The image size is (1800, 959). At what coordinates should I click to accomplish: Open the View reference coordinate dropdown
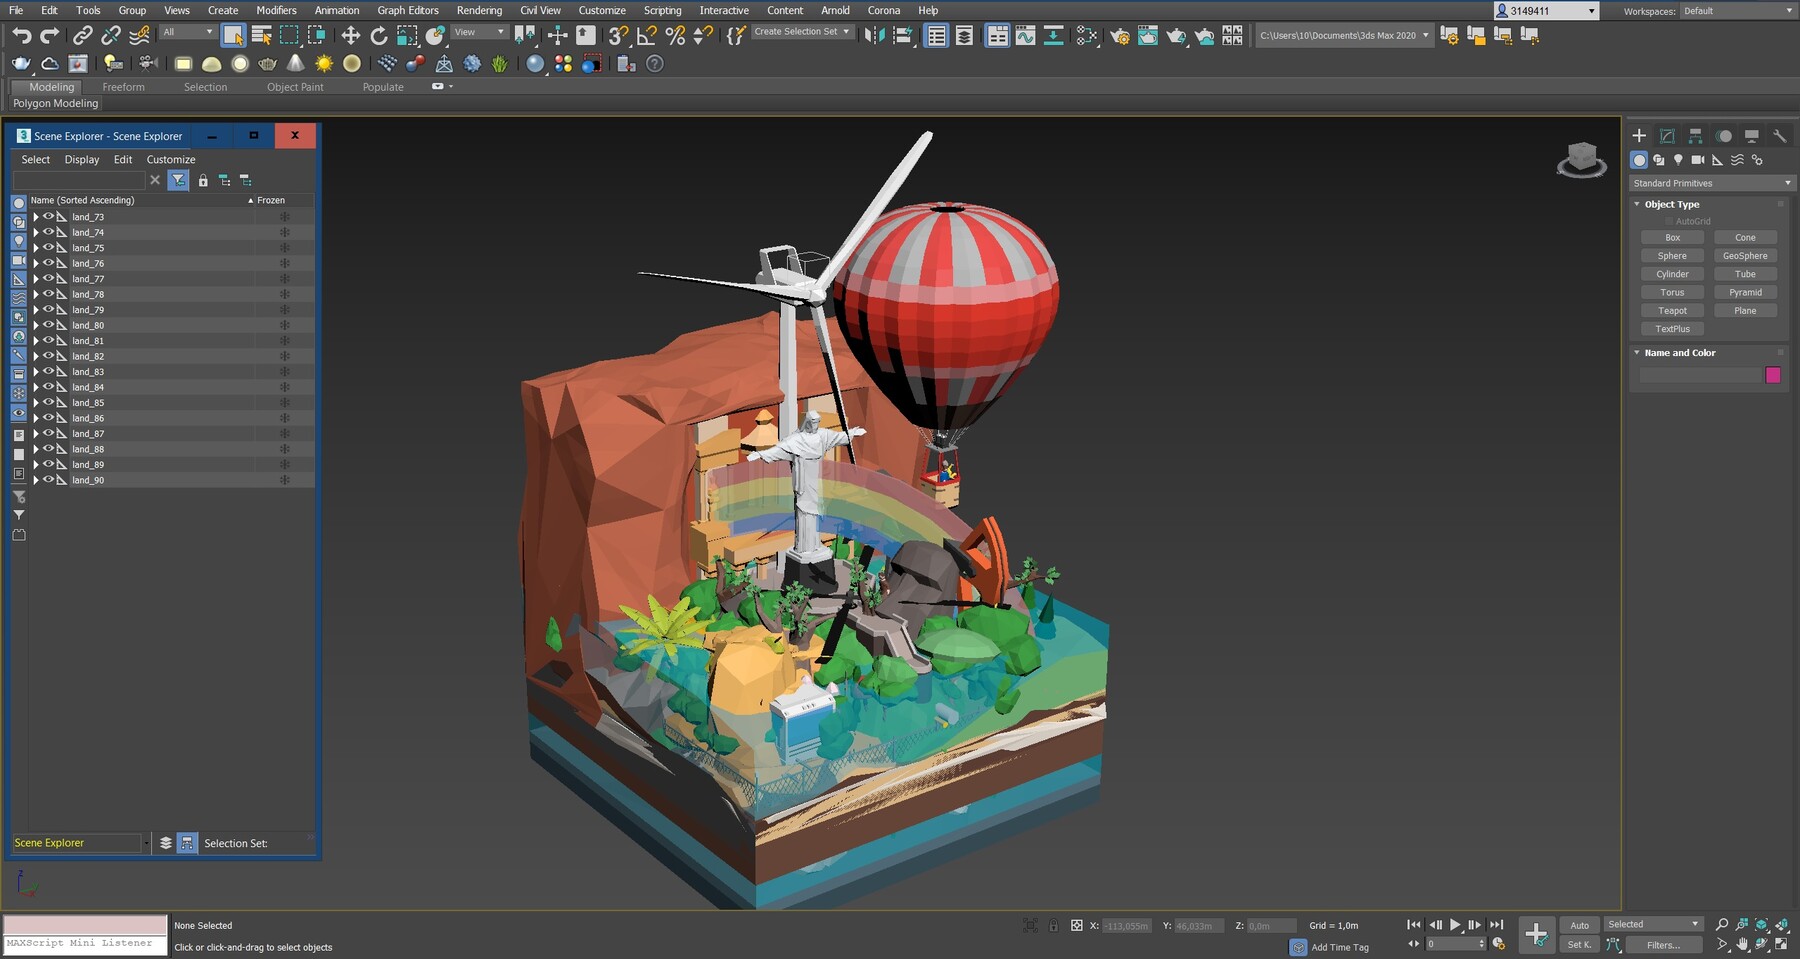tap(479, 33)
